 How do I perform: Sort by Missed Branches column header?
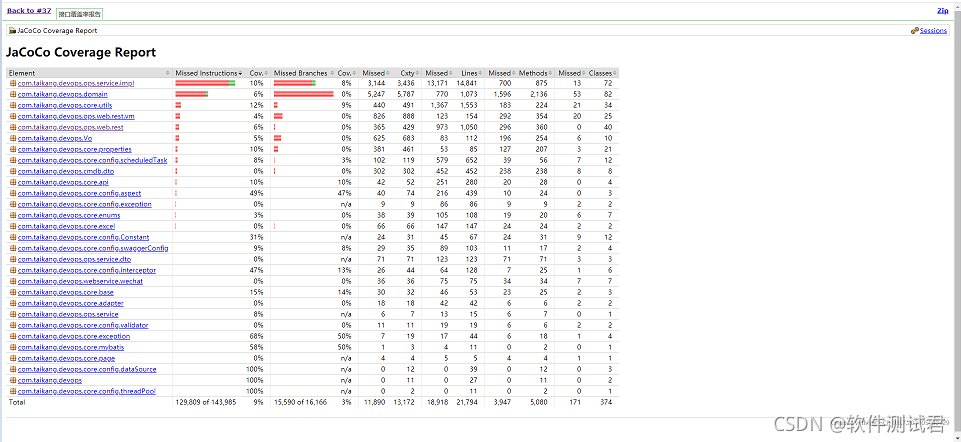pos(303,73)
